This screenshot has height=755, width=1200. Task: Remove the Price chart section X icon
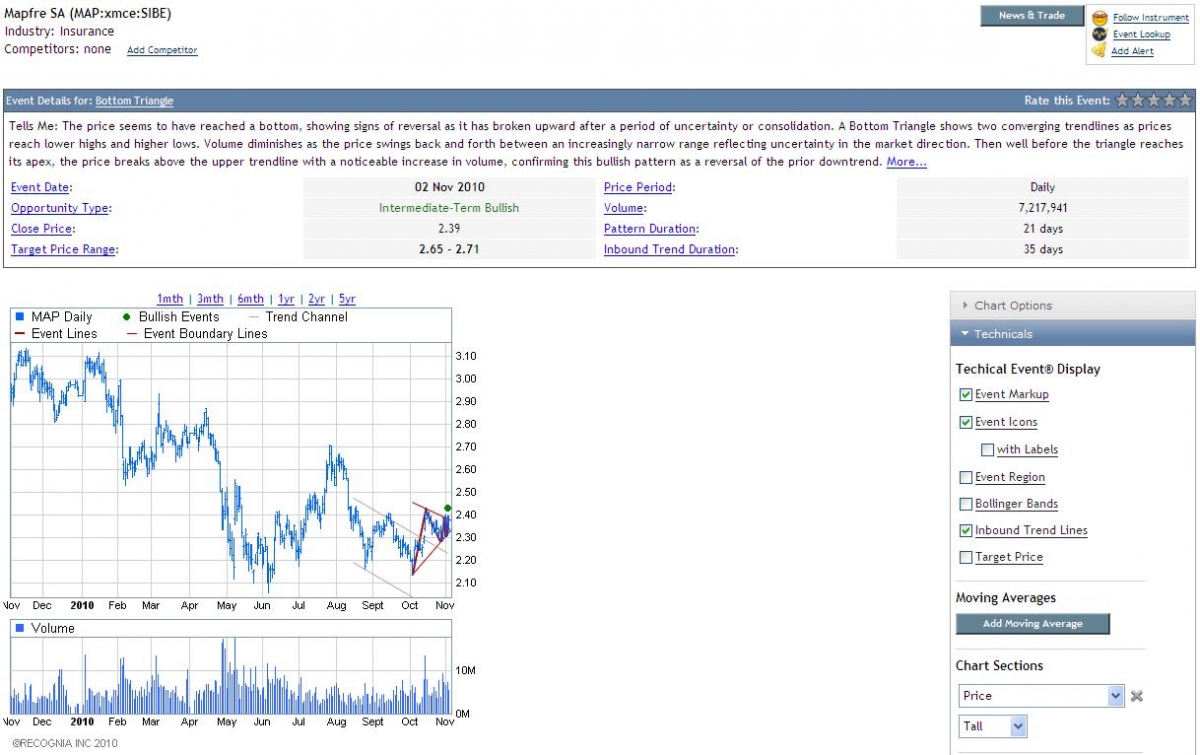pos(1137,696)
